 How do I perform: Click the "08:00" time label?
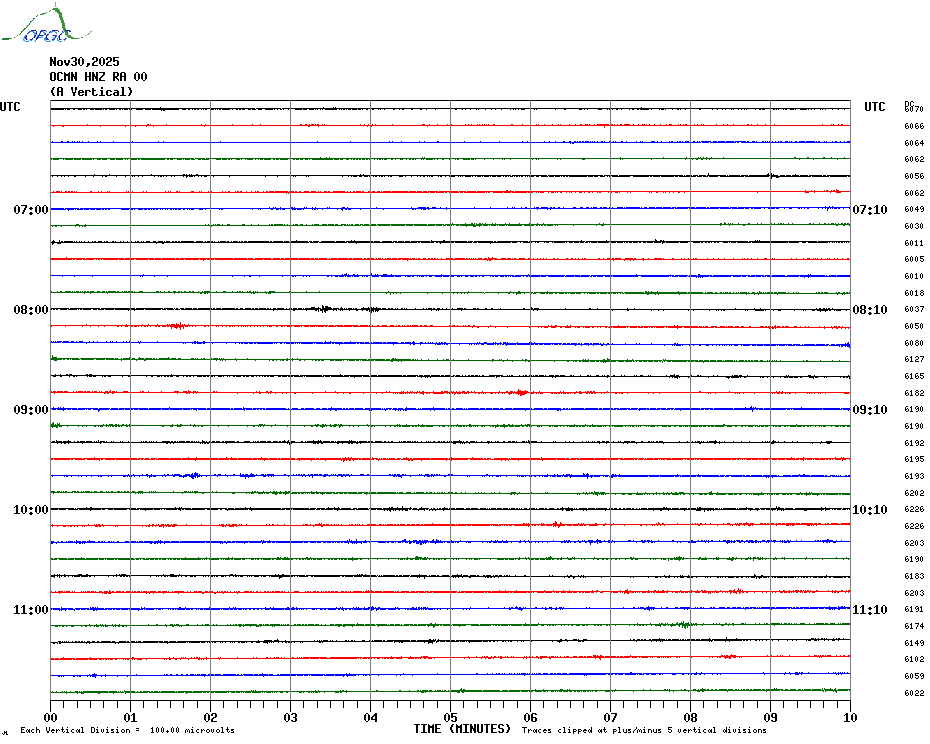(x=31, y=310)
